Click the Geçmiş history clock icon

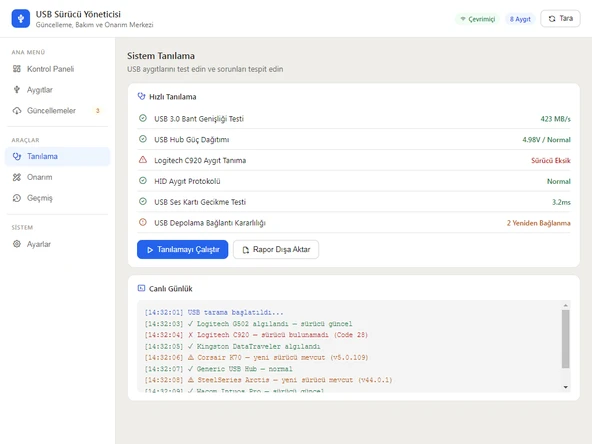coord(17,198)
